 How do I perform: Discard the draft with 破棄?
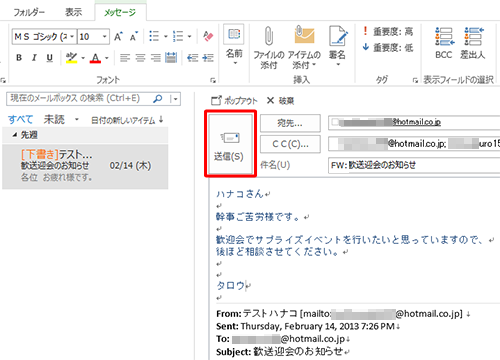pos(281,101)
